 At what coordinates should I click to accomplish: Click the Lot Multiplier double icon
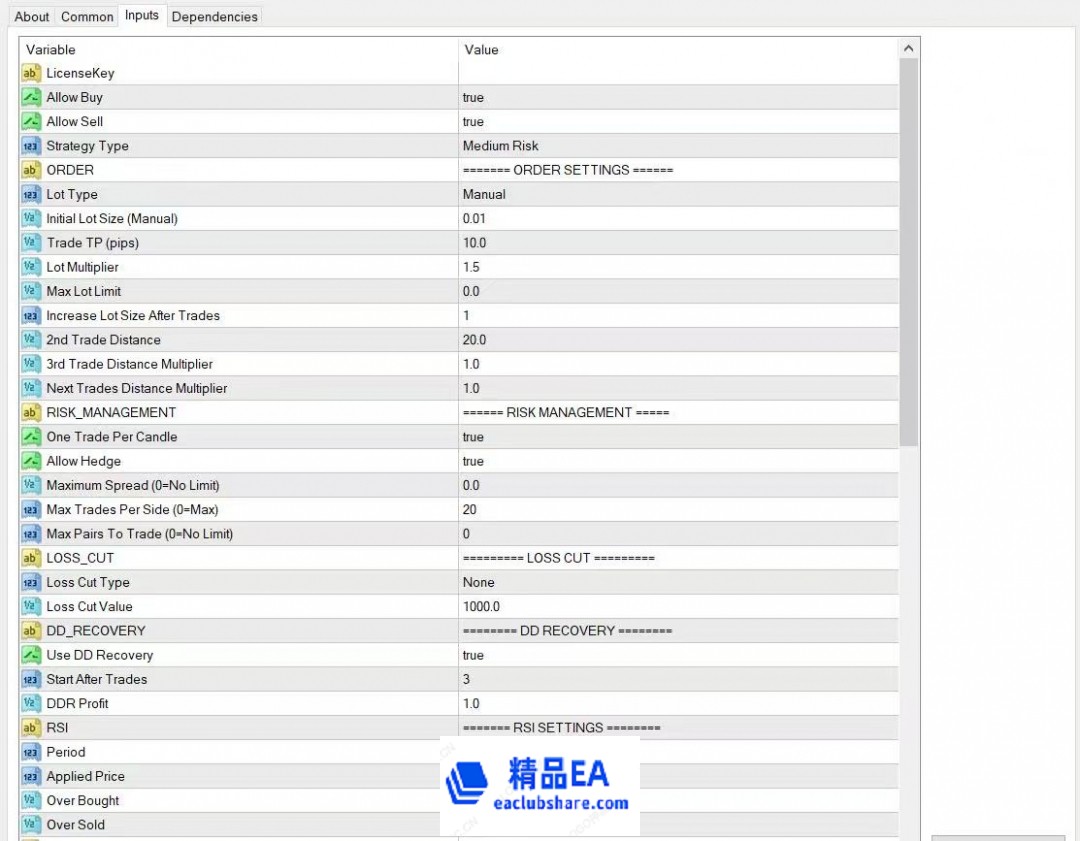click(x=31, y=267)
